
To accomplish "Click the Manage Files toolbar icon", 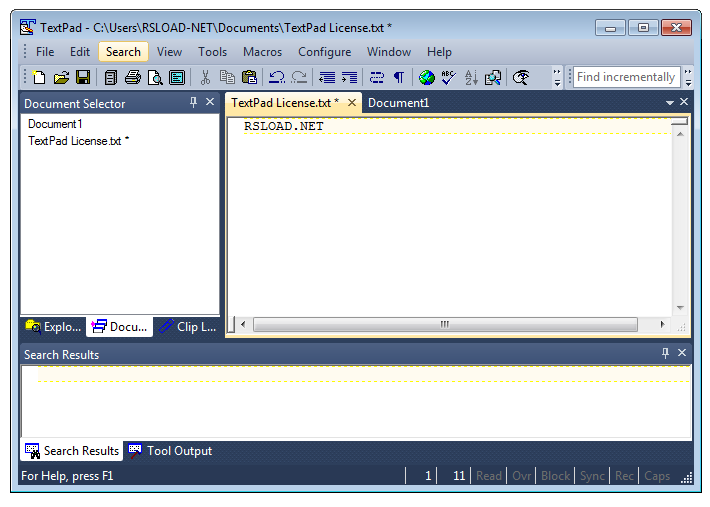I will tap(110, 77).
